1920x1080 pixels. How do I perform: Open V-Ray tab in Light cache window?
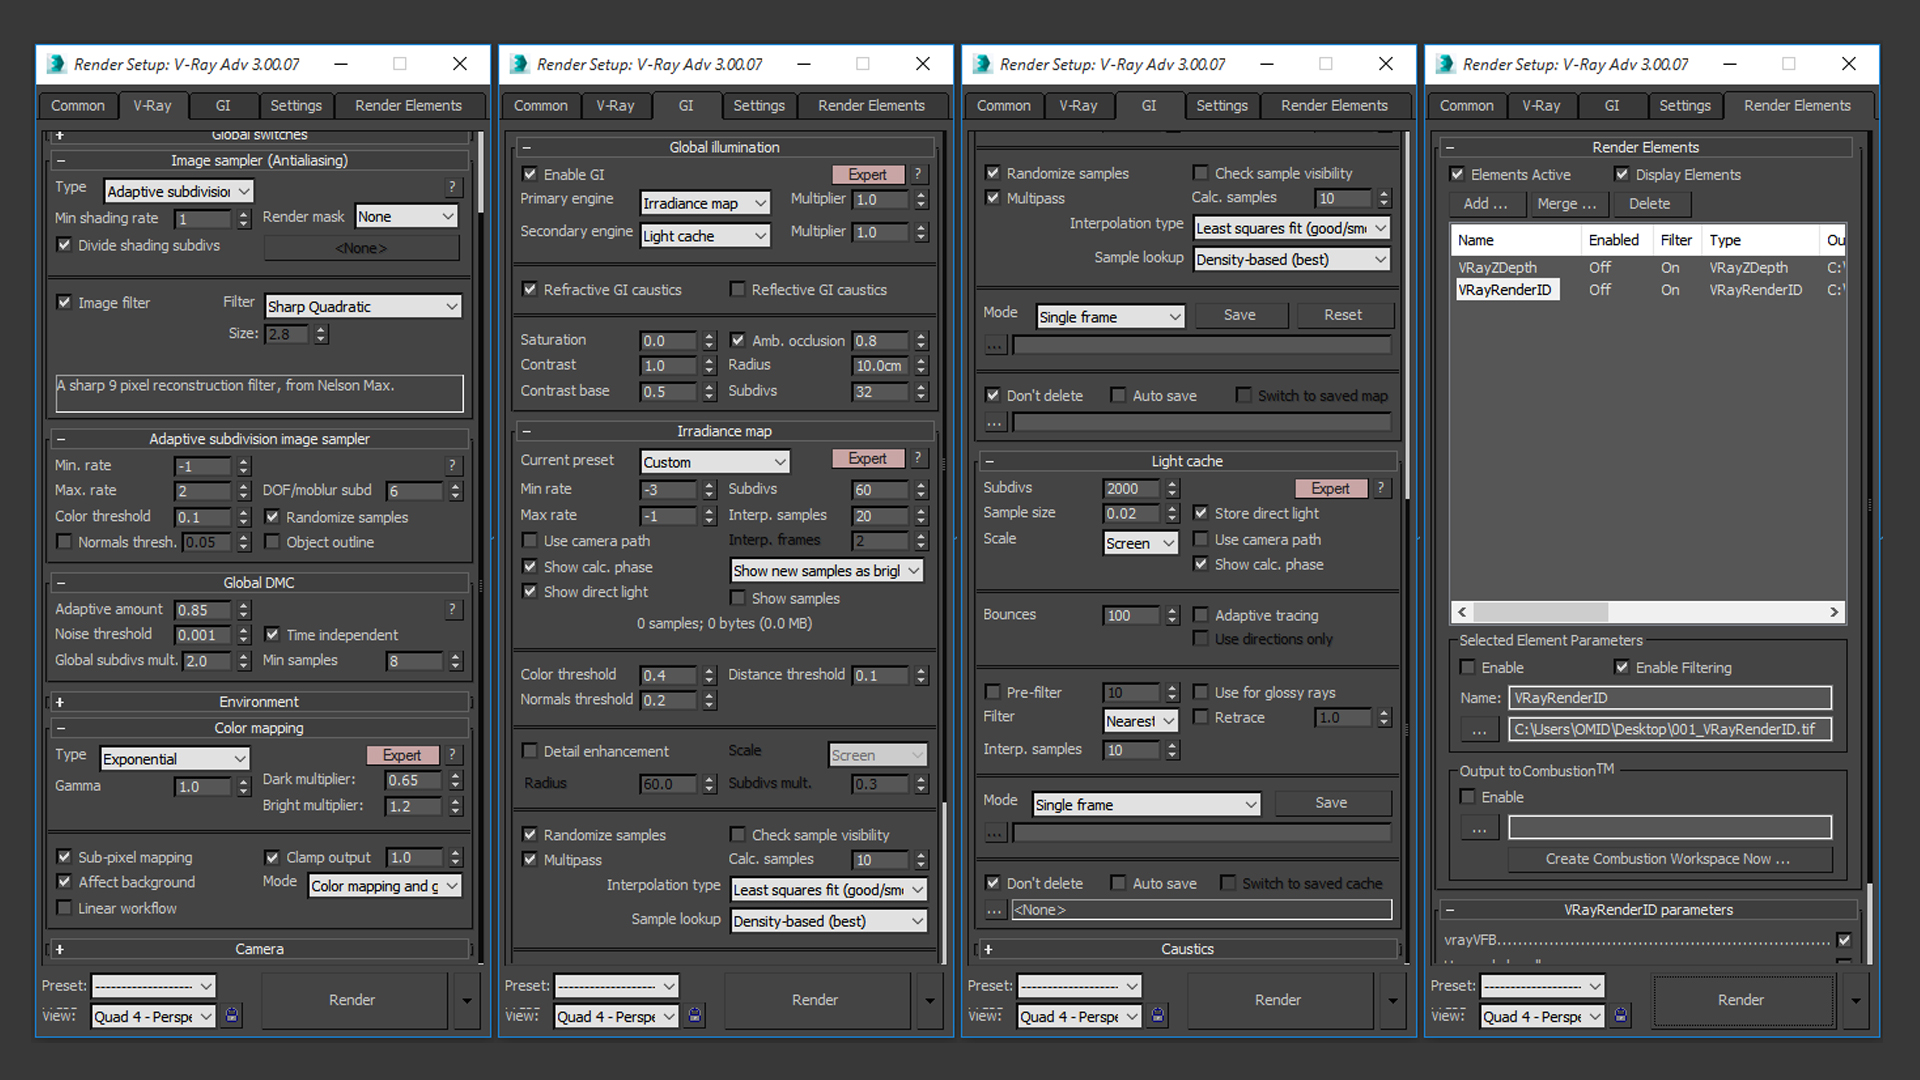click(1078, 105)
